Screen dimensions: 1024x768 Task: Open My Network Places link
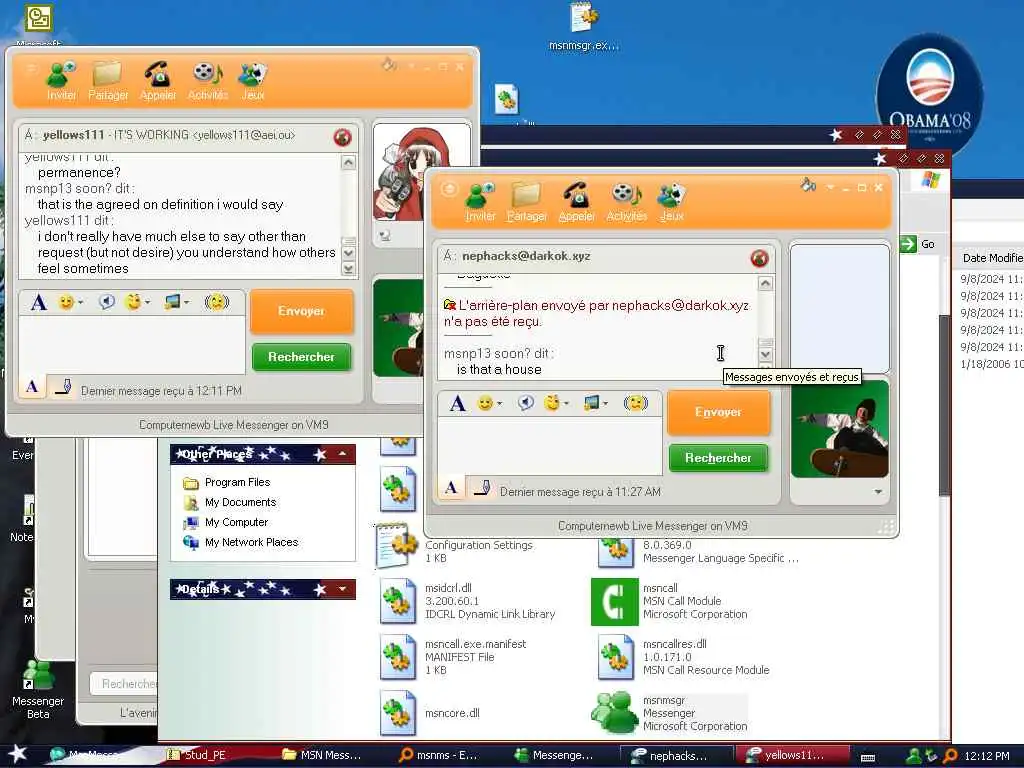[251, 543]
